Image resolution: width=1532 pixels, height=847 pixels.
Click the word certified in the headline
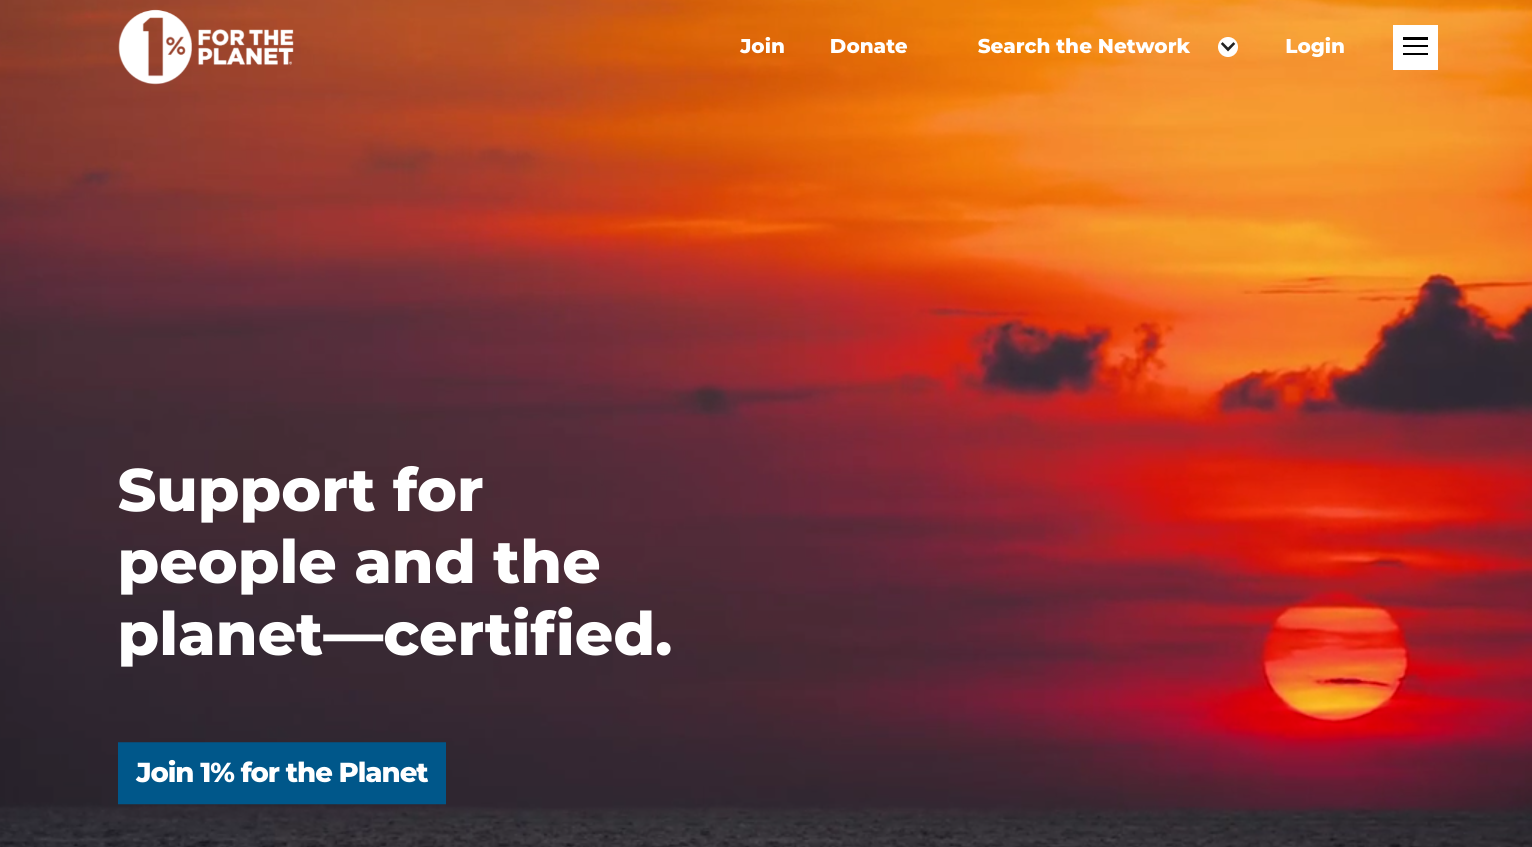point(528,633)
